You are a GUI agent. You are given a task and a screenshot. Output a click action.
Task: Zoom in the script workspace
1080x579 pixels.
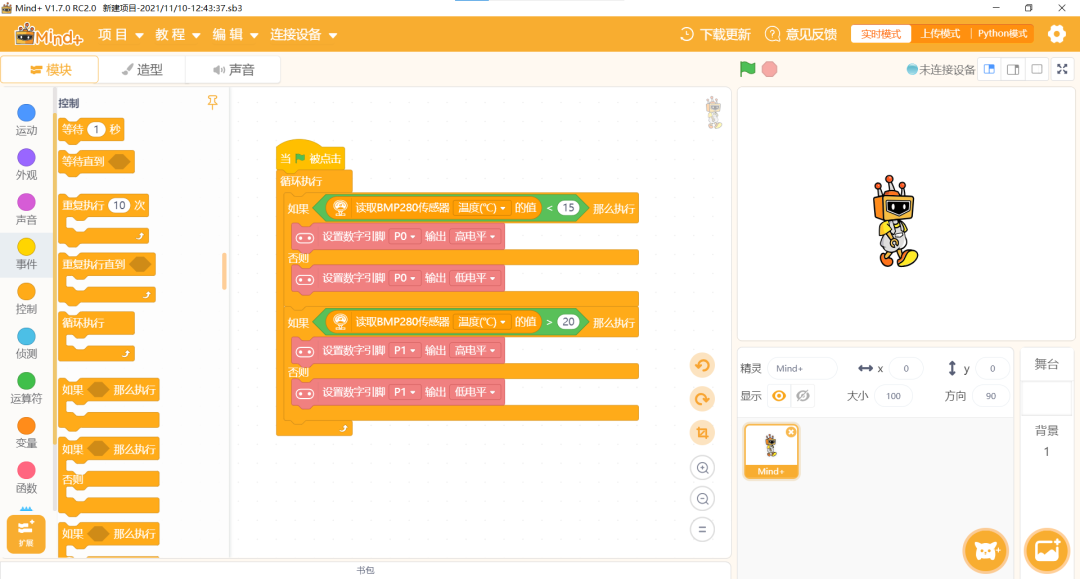coord(702,467)
